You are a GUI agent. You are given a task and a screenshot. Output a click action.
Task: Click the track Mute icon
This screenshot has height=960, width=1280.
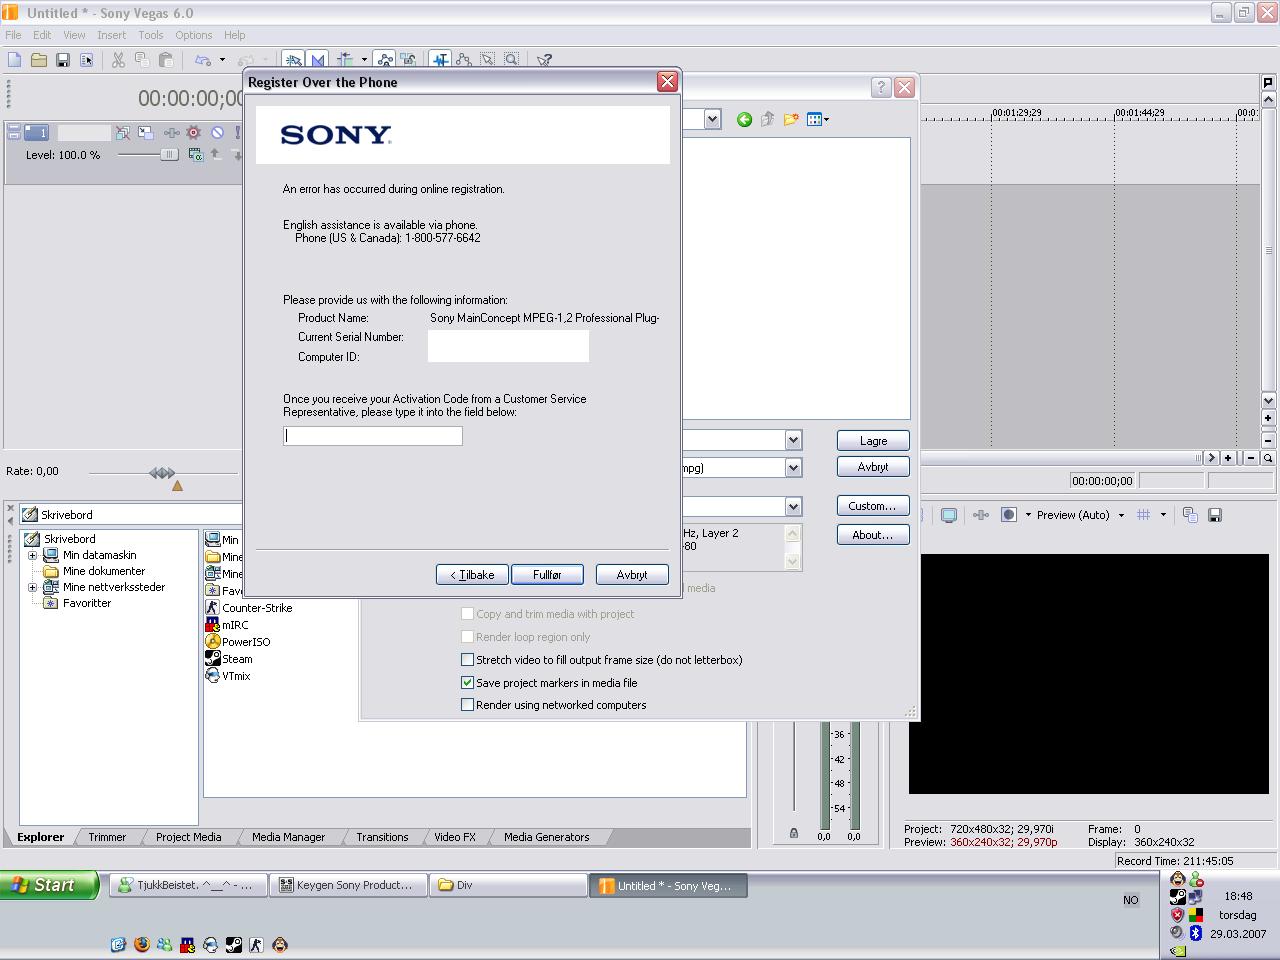[217, 132]
